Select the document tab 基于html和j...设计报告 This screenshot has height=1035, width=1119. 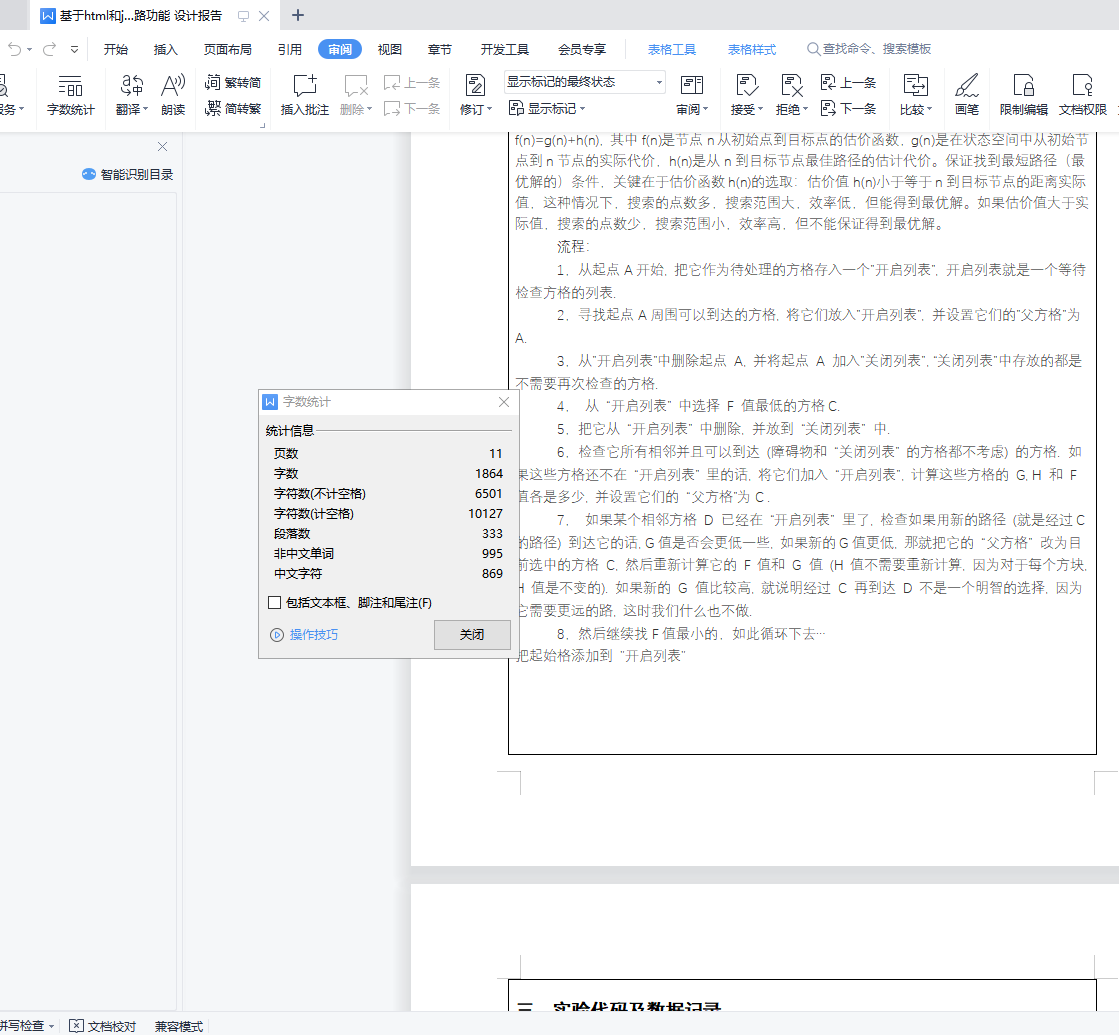(141, 16)
